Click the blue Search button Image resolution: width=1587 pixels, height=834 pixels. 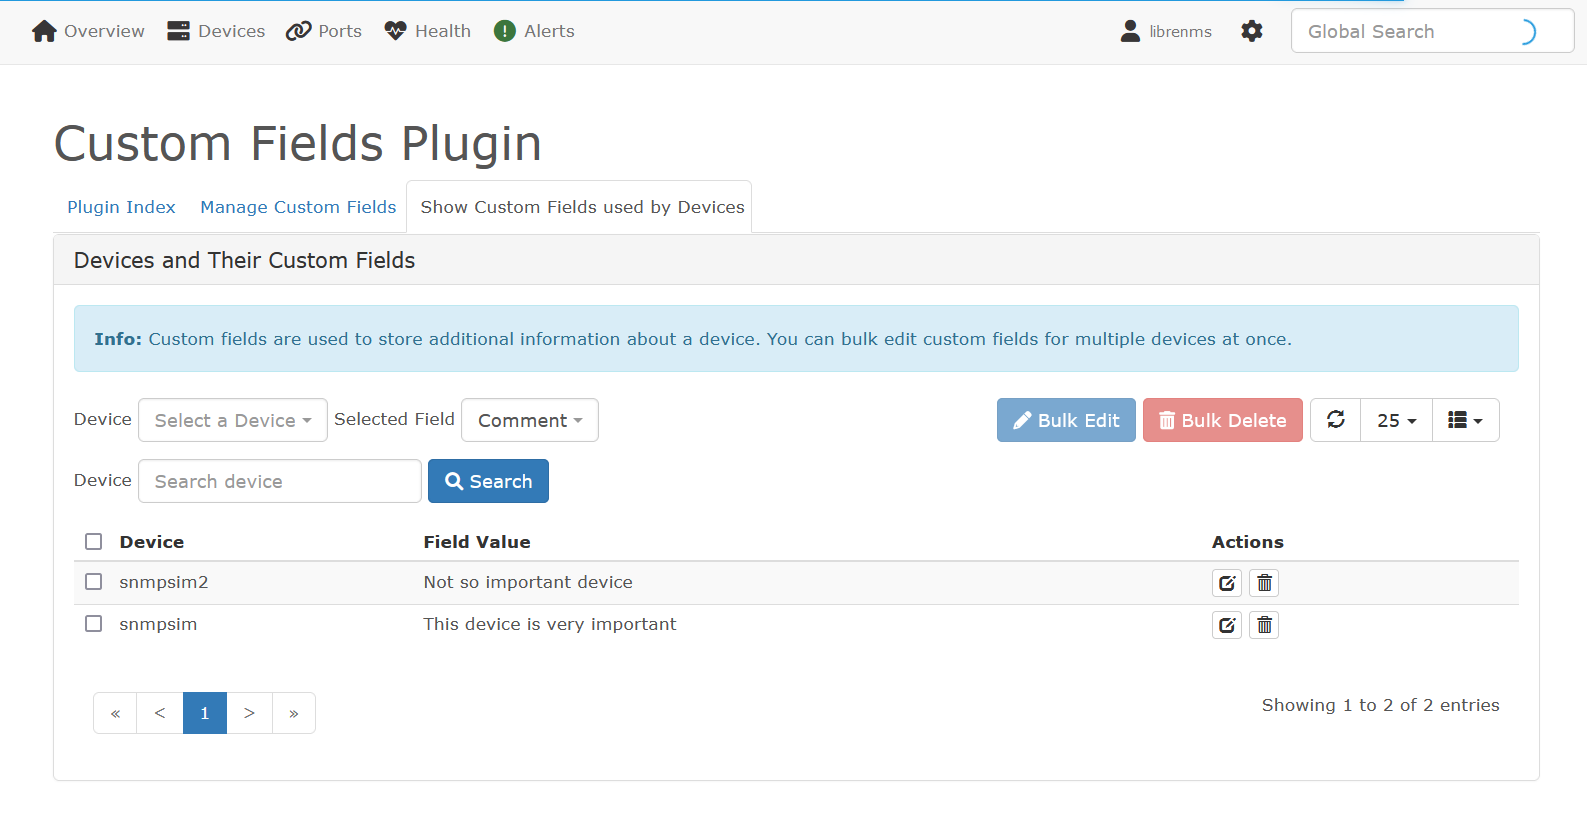click(x=488, y=481)
